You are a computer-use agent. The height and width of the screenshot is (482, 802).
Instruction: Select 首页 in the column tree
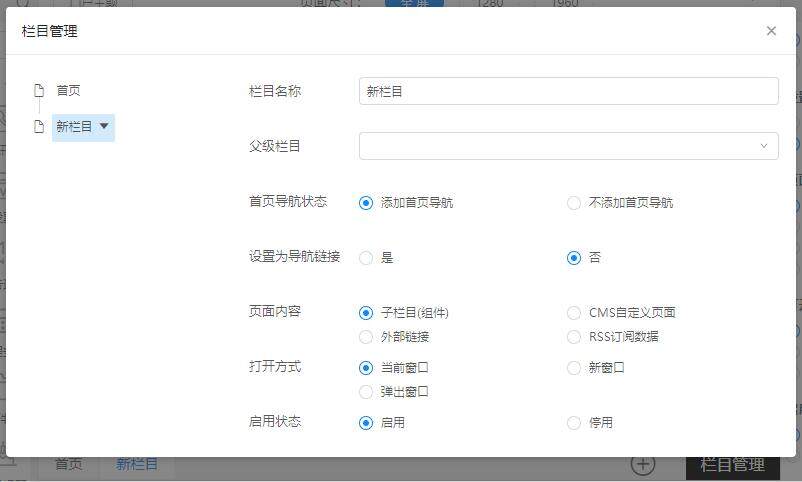[x=68, y=90]
